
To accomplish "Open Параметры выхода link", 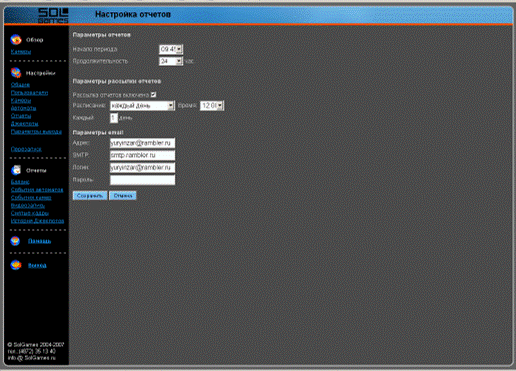I will [x=36, y=132].
